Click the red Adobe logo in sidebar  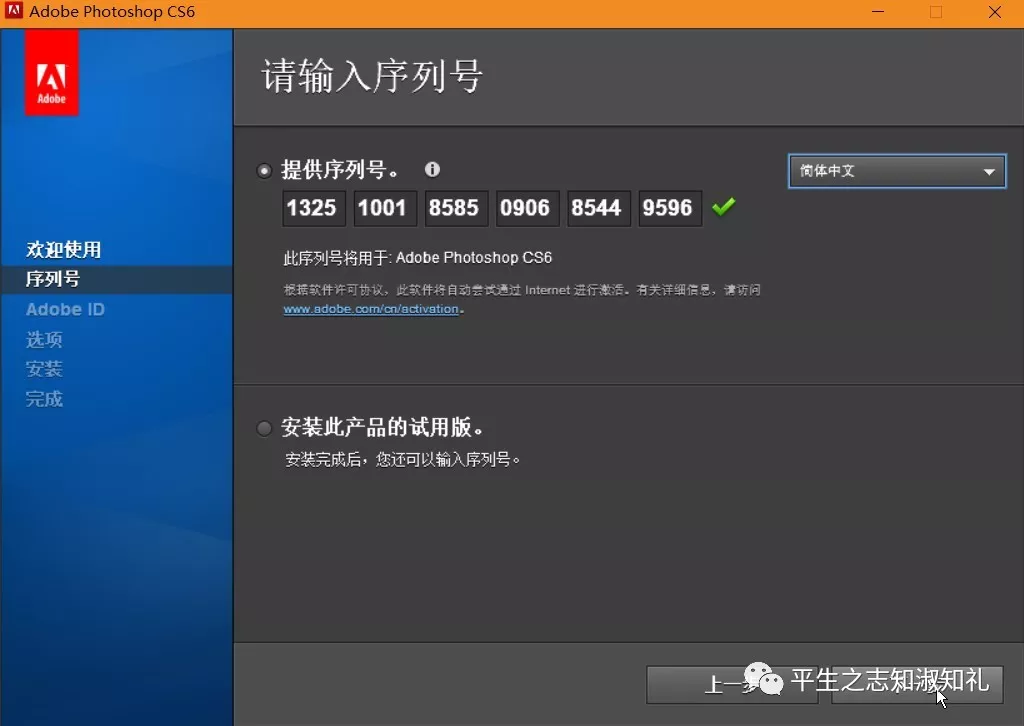click(x=52, y=73)
